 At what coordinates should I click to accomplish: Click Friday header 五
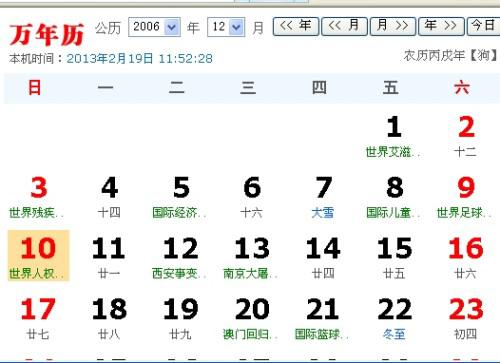[x=390, y=88]
